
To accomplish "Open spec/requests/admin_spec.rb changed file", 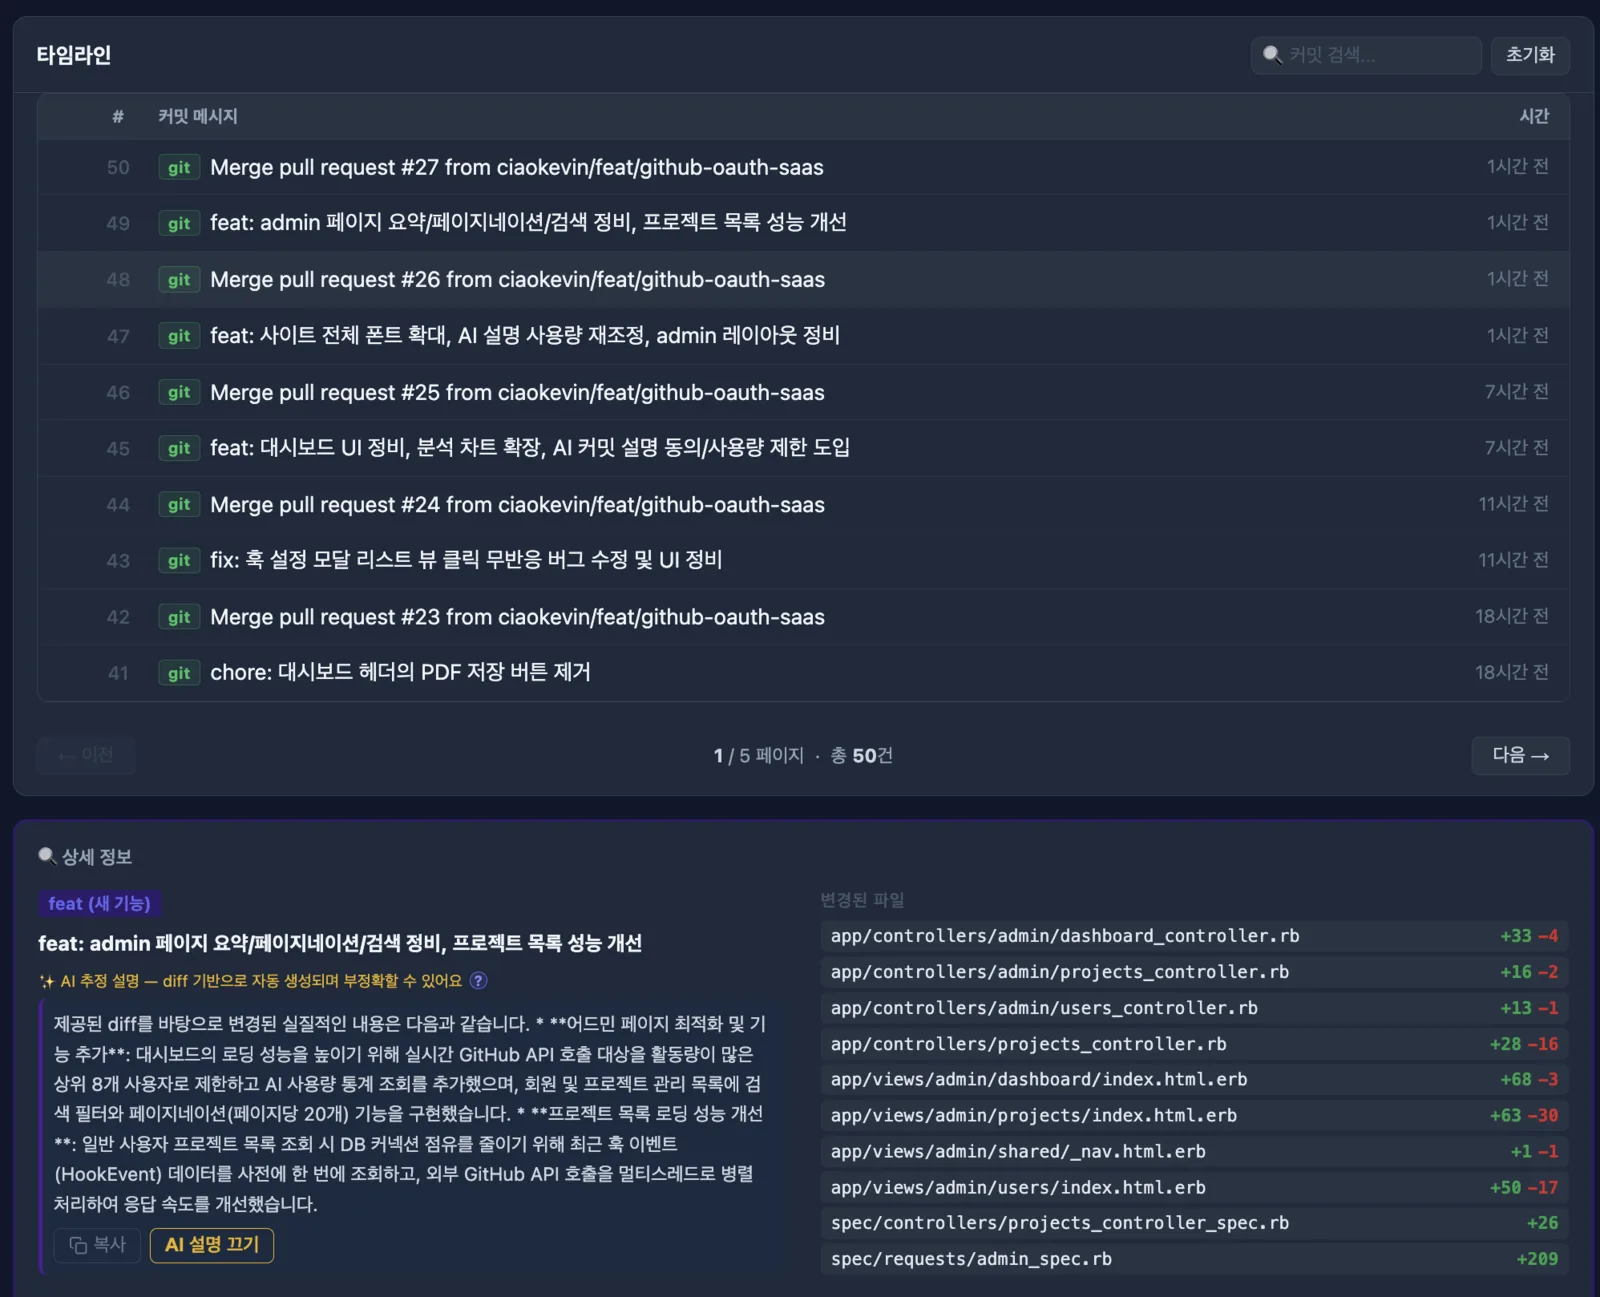I will pyautogui.click(x=1194, y=1259).
